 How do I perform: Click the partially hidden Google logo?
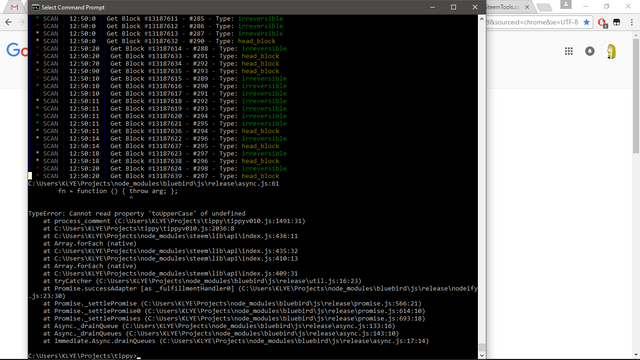point(17,50)
